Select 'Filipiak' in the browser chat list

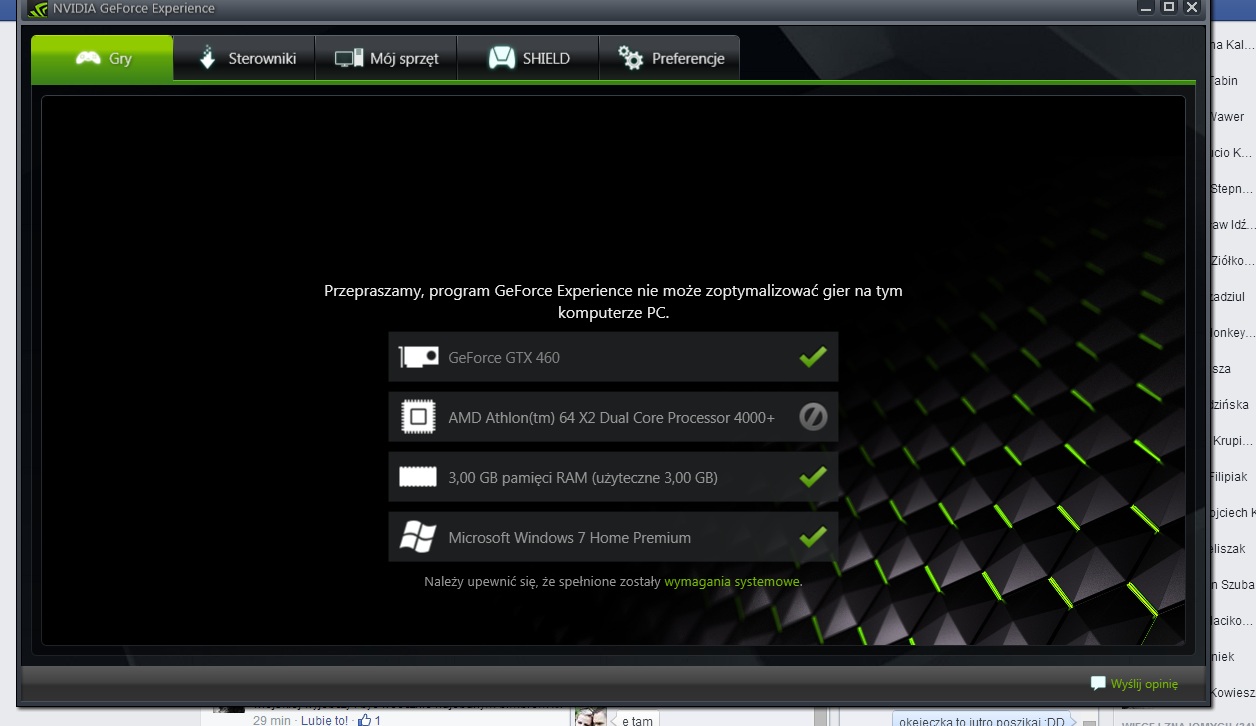pos(1229,476)
